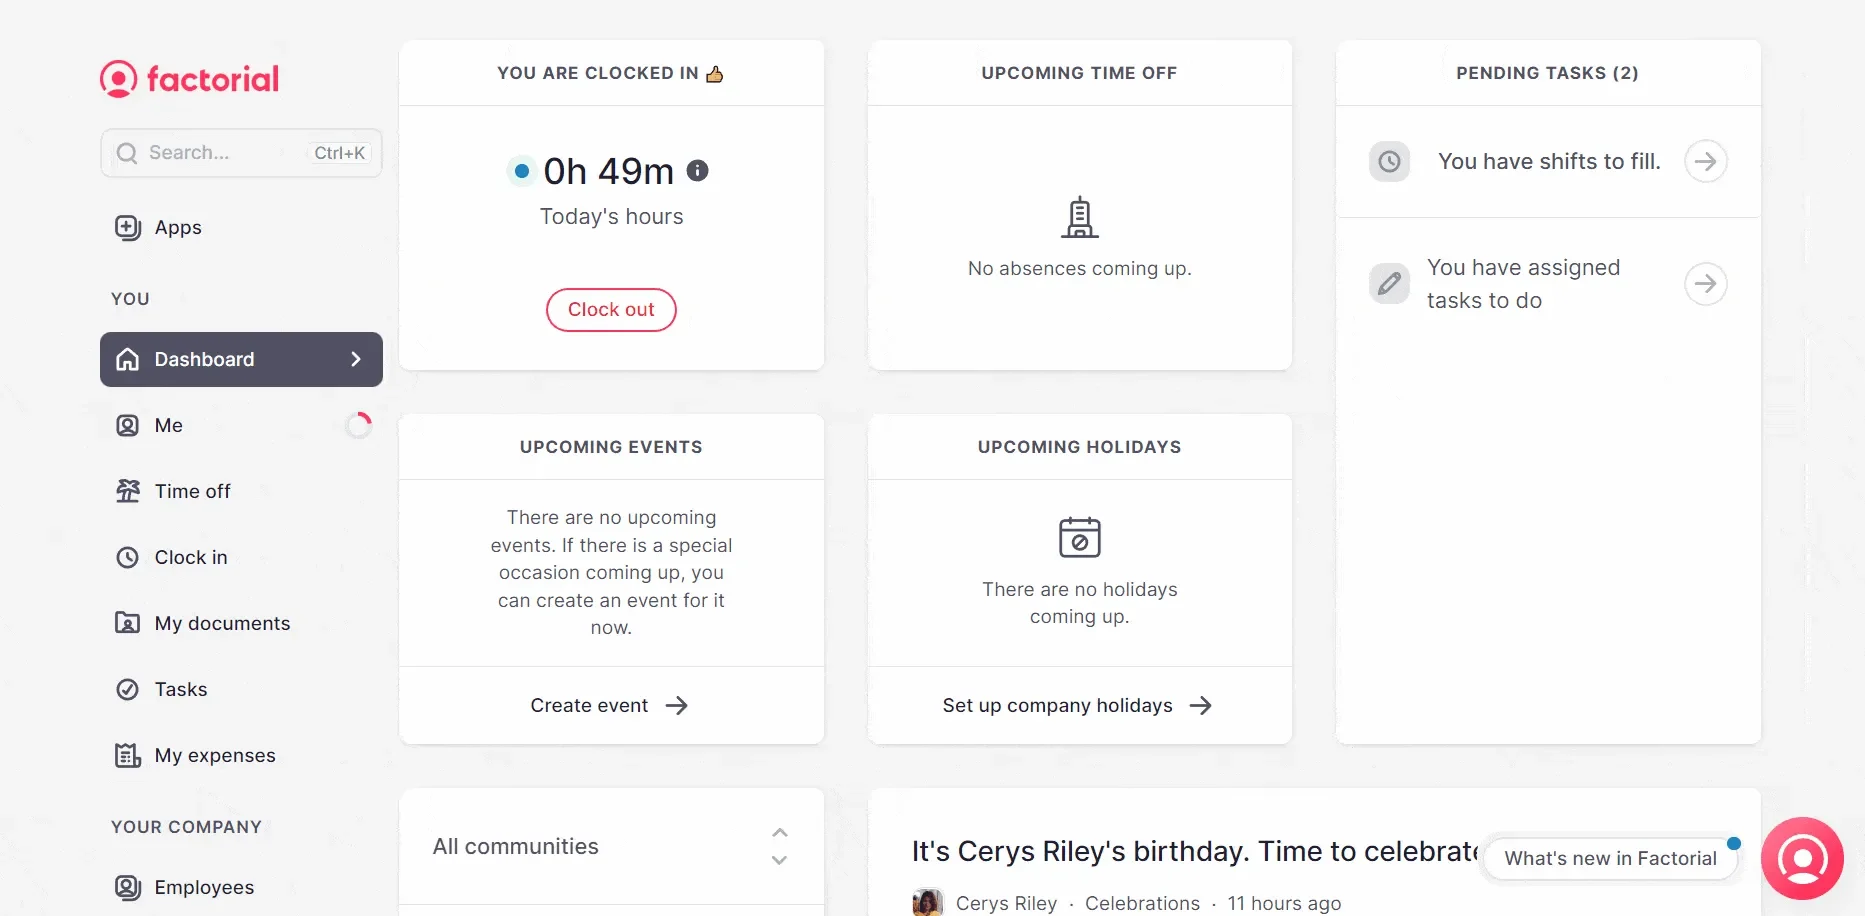Click the Factorial logo
This screenshot has height=916, width=1865.
point(188,78)
